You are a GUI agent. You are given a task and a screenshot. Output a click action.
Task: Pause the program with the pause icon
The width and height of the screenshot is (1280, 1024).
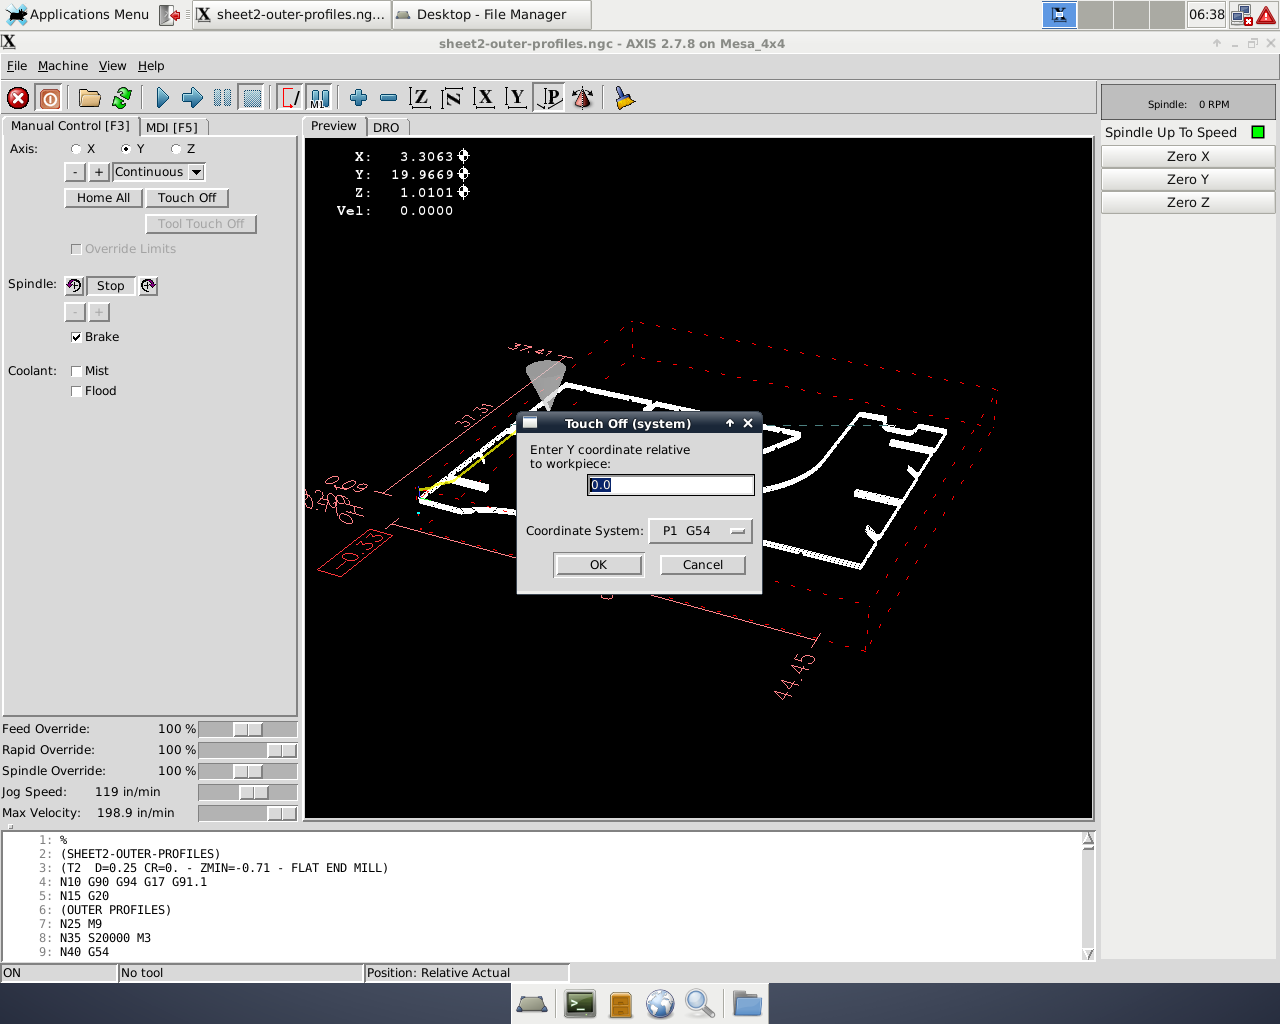tap(222, 98)
